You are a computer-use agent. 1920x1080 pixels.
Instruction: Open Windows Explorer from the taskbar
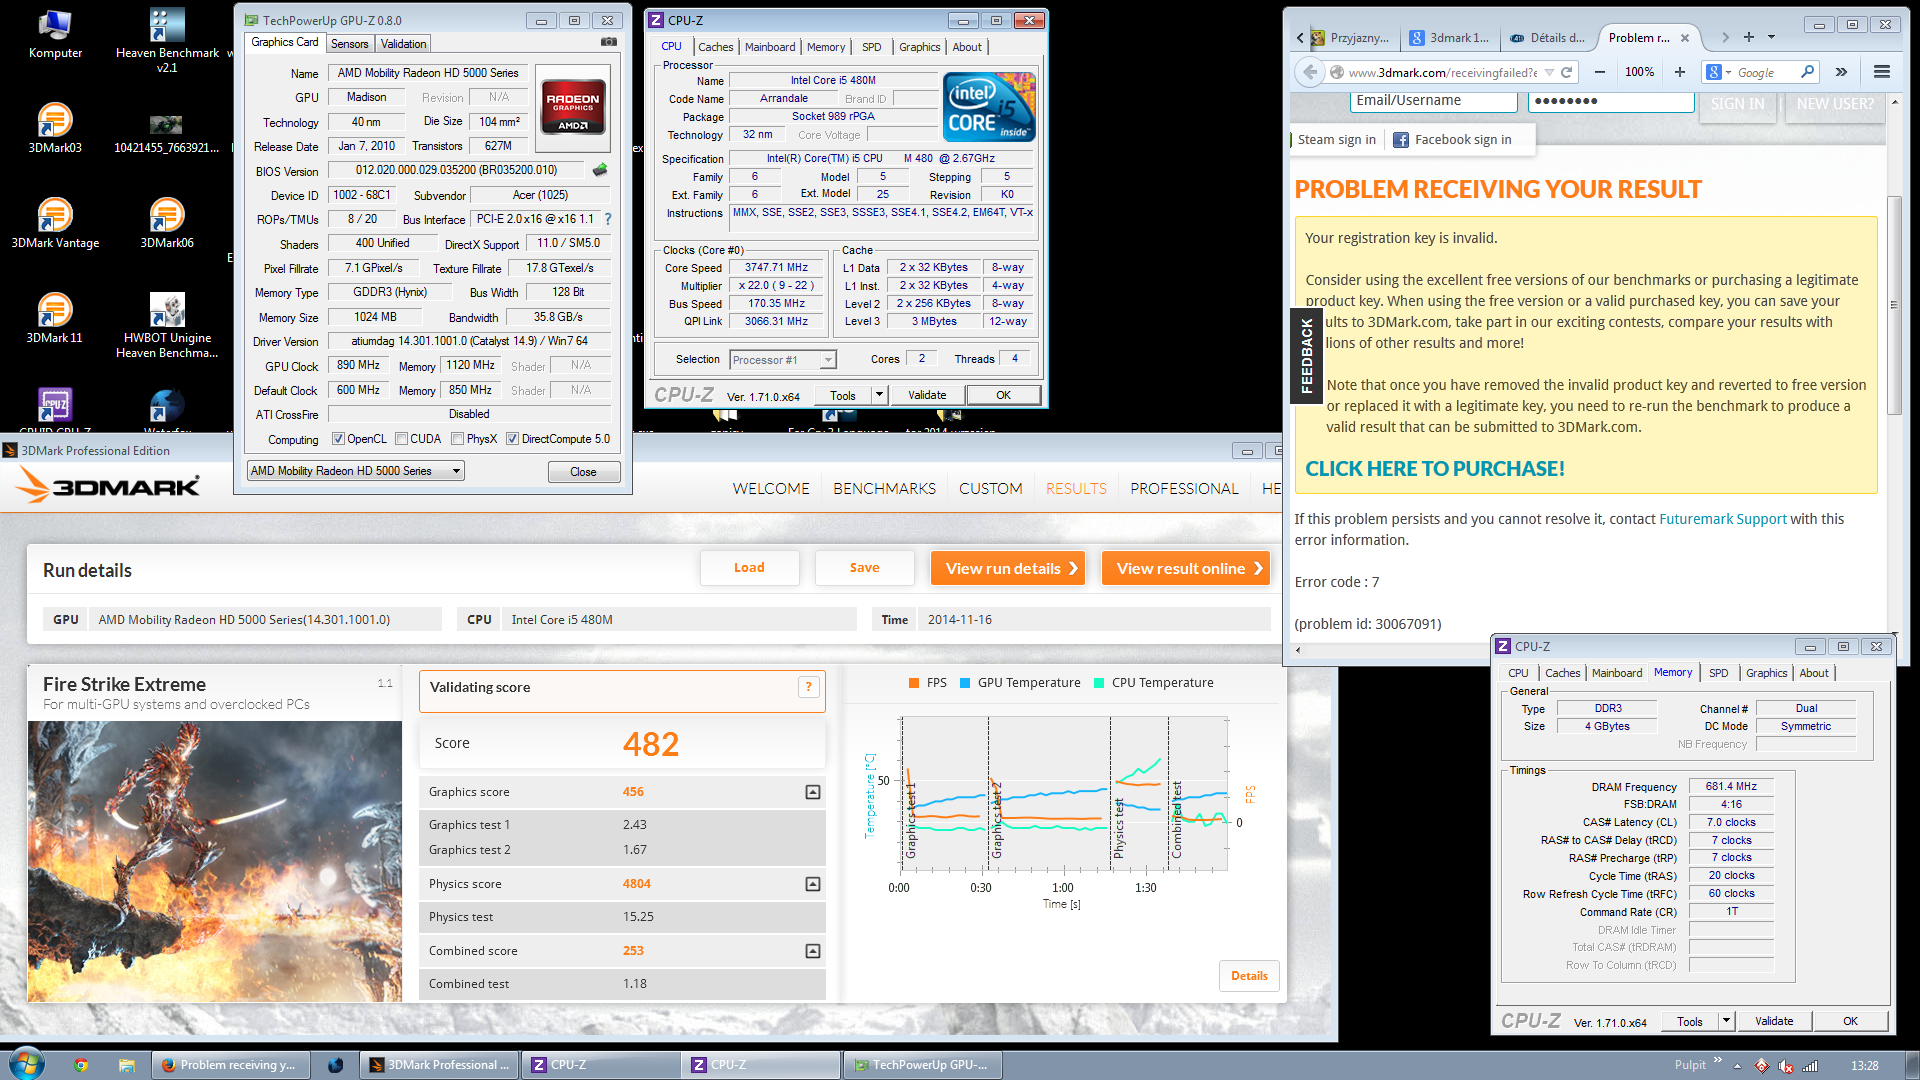[x=127, y=1065]
